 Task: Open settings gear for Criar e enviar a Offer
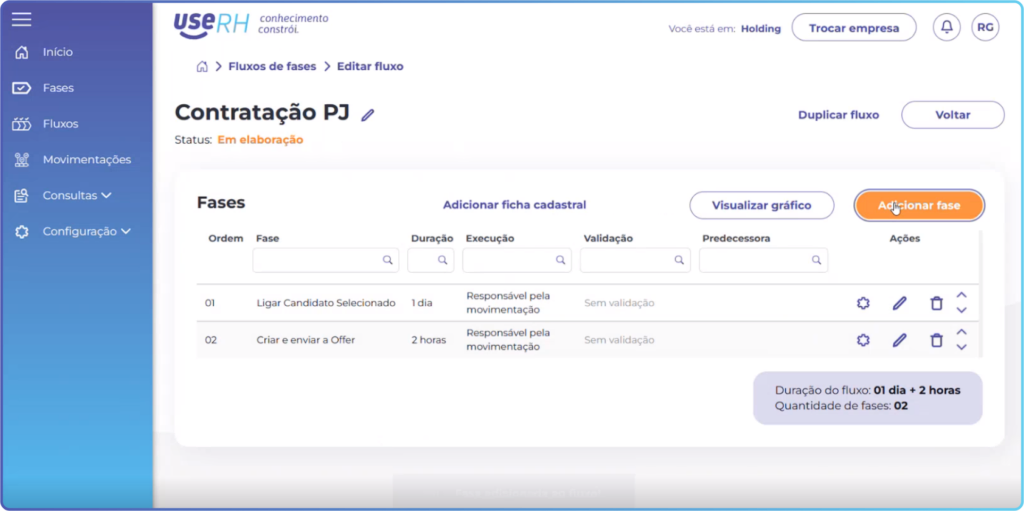[x=863, y=340]
